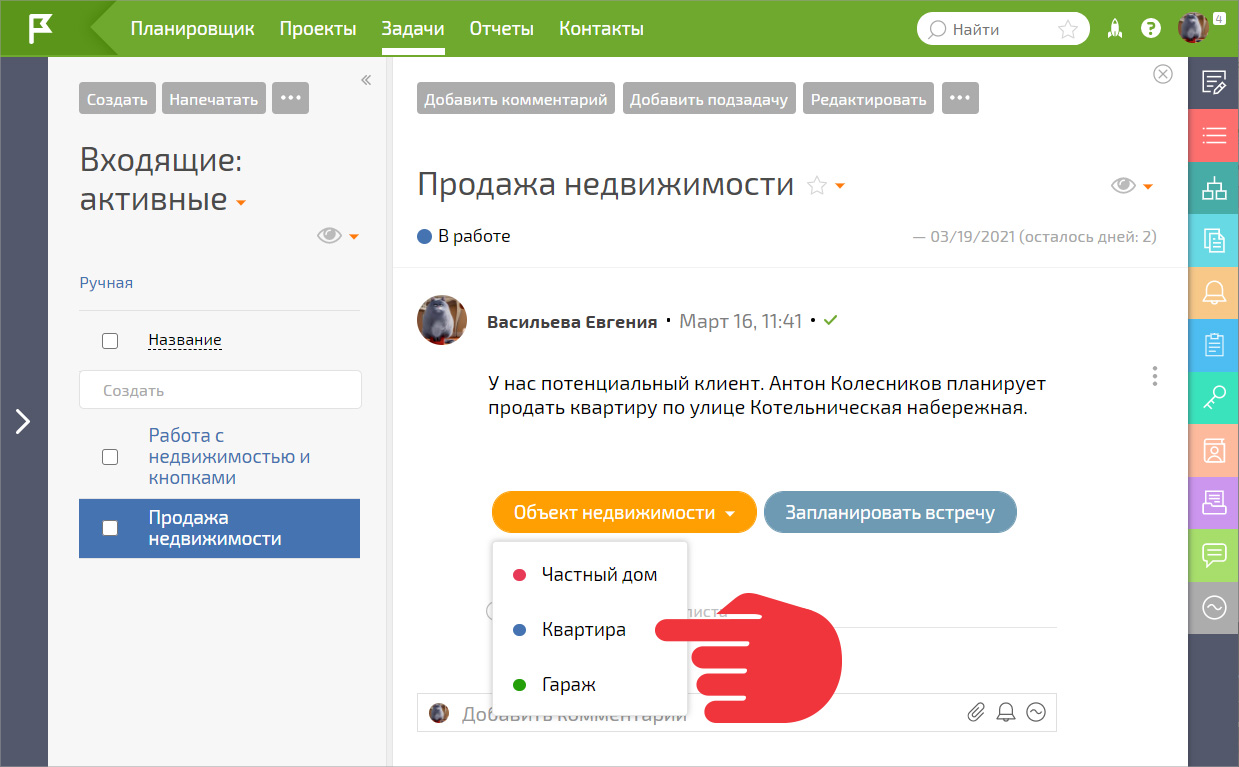This screenshot has height=767, width=1239.
Task: Add the task Продажа недвижимости to favorites with star
Action: click(x=817, y=185)
